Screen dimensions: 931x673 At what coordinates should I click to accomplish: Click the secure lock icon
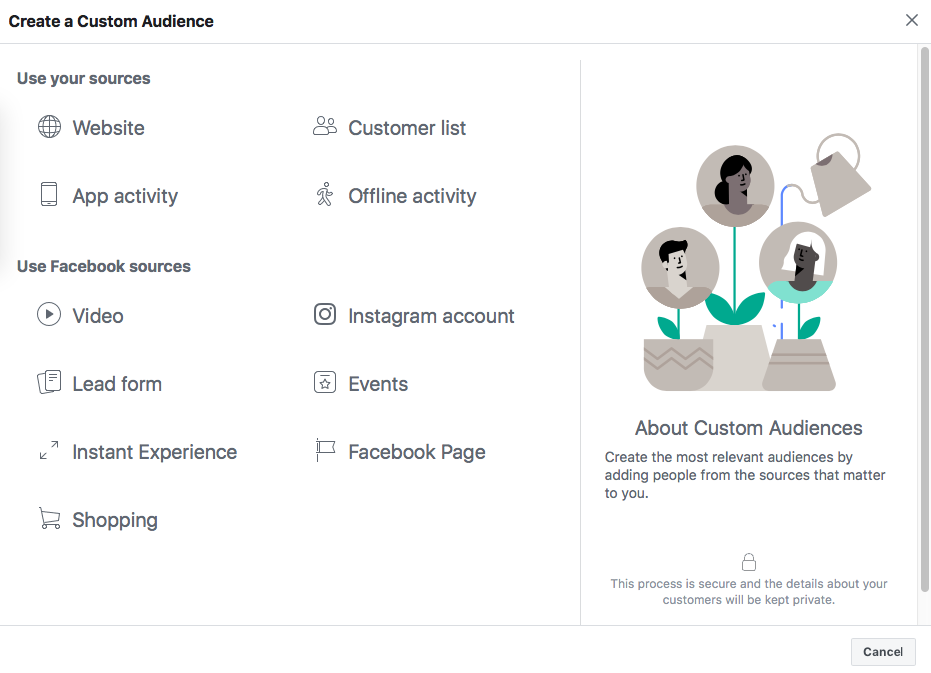coord(749,562)
